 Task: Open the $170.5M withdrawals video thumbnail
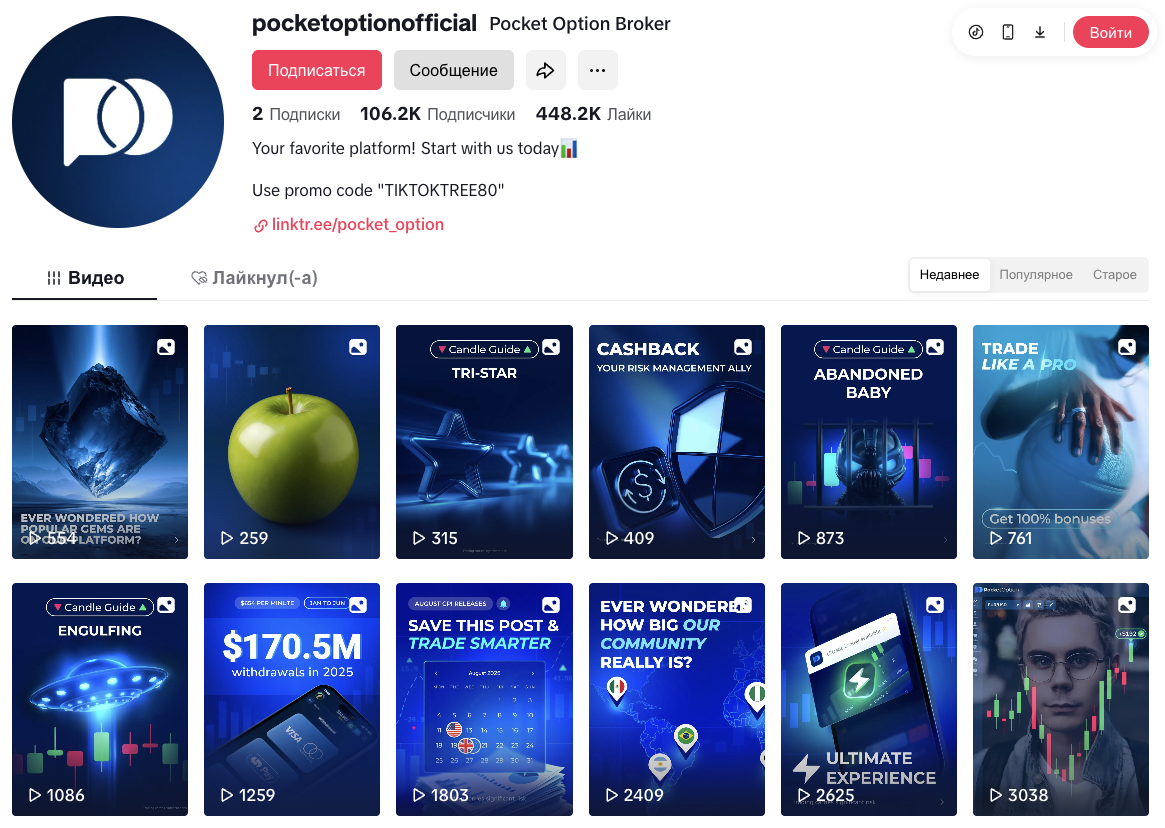(x=292, y=699)
